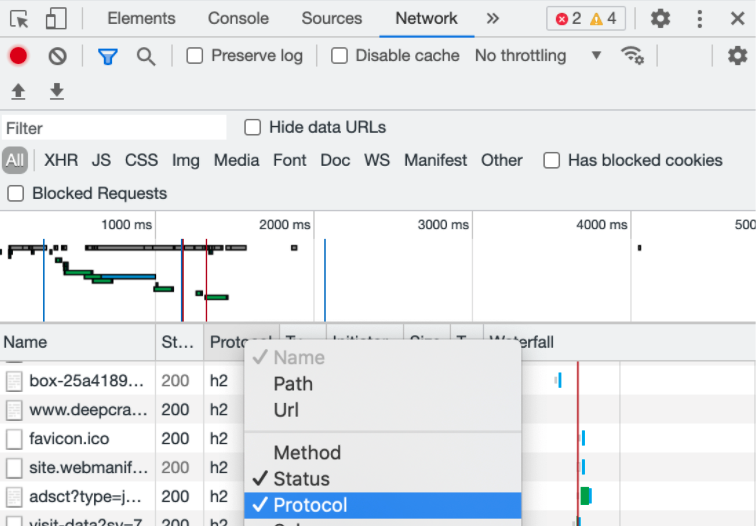The image size is (756, 526).
Task: Click the inspect element picker icon
Action: pyautogui.click(x=19, y=18)
